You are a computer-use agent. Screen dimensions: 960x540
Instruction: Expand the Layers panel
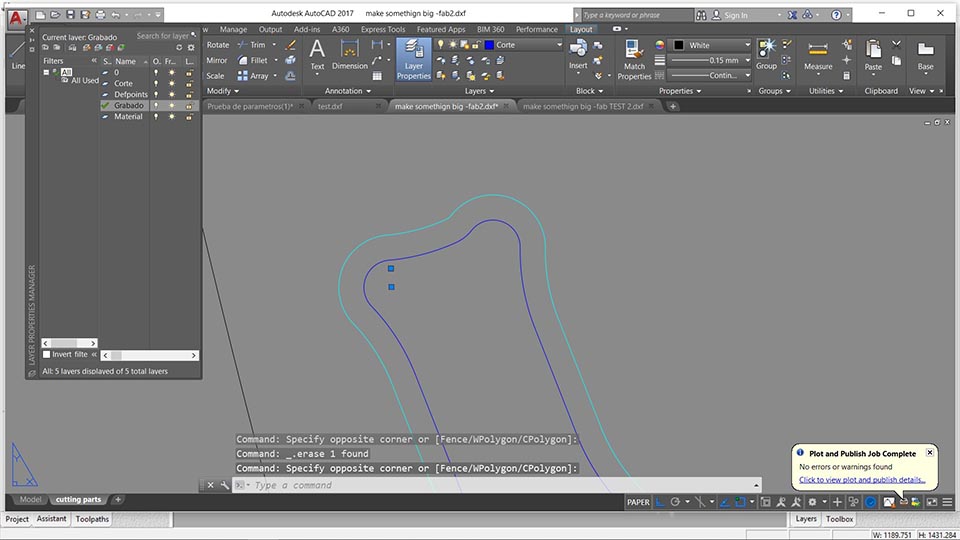pos(479,91)
